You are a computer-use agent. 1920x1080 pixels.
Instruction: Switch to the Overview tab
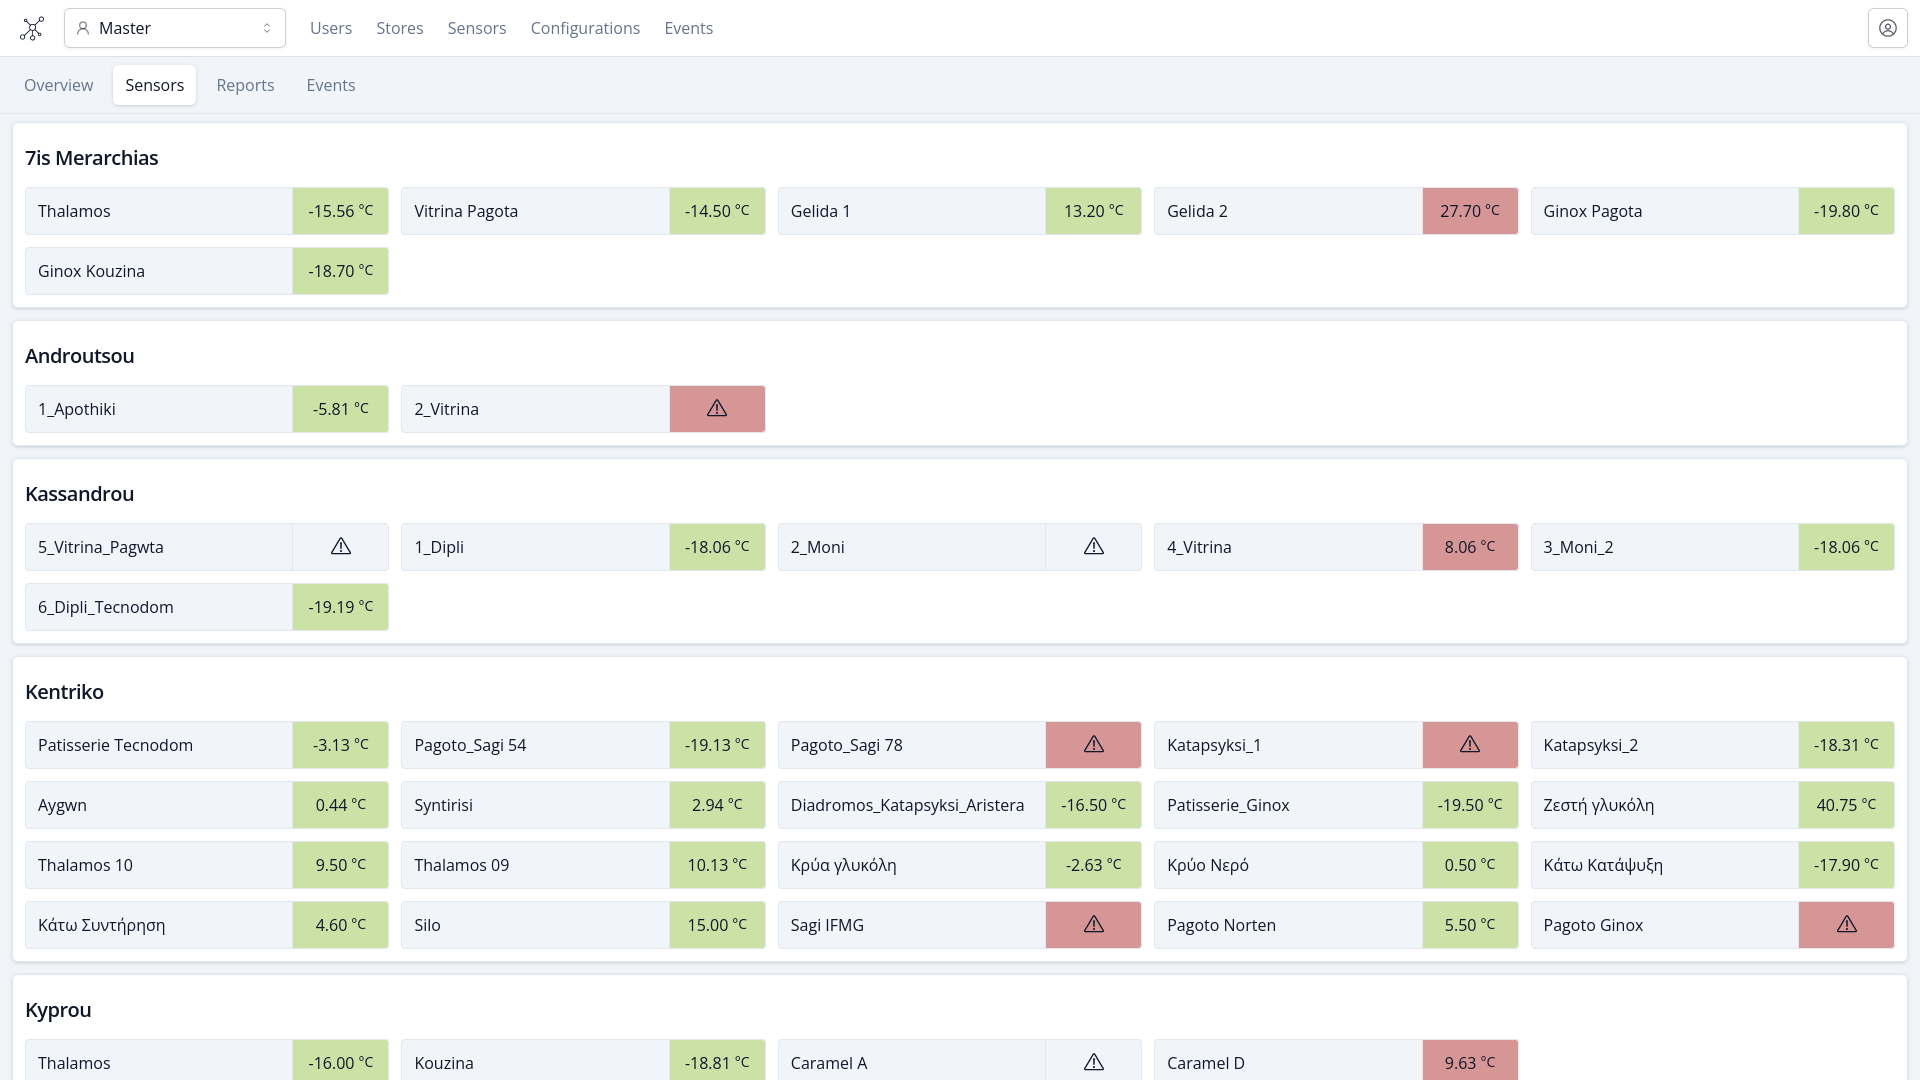58,85
